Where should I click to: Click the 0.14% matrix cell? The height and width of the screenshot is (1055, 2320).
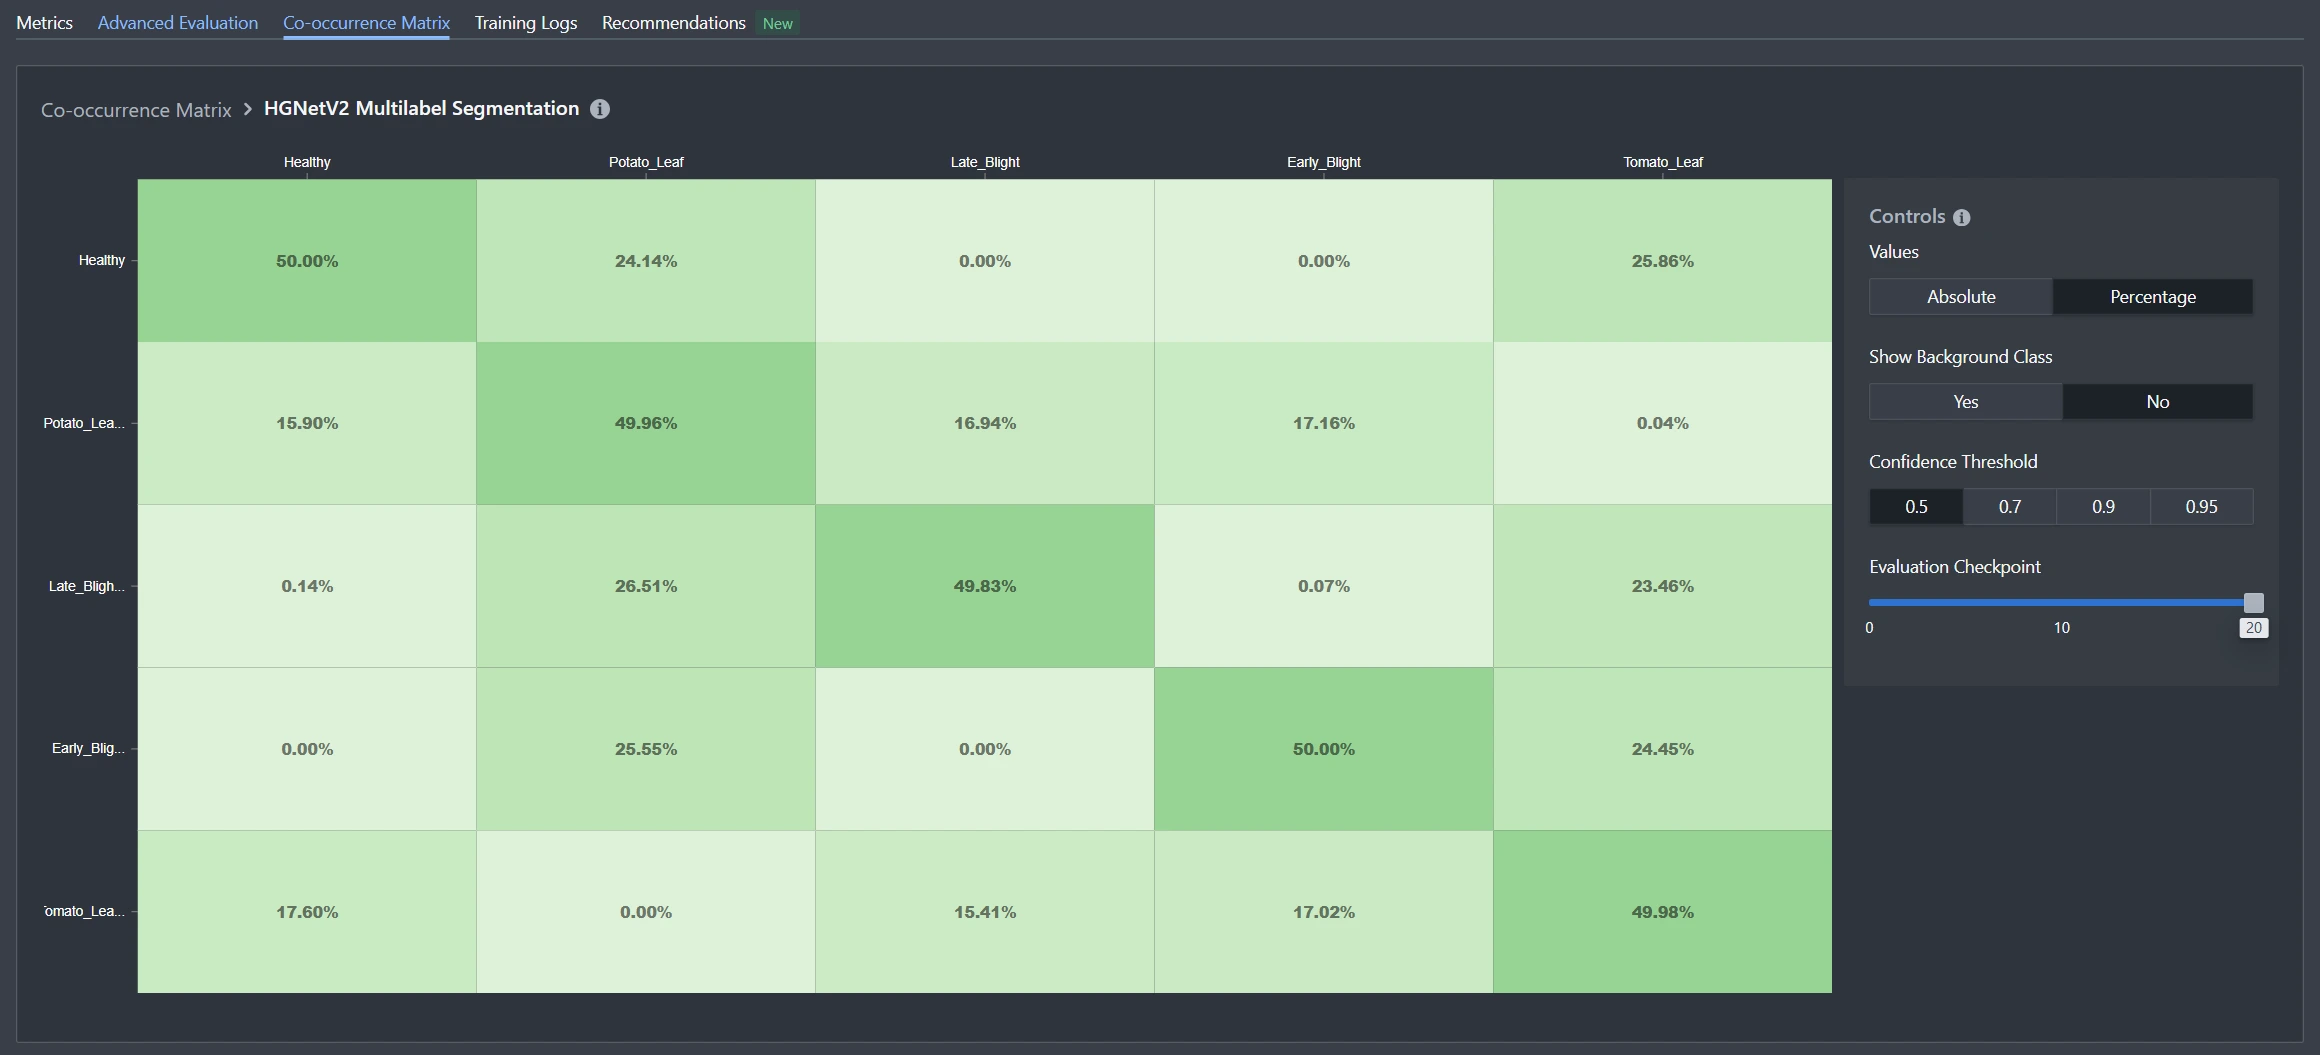pos(307,586)
